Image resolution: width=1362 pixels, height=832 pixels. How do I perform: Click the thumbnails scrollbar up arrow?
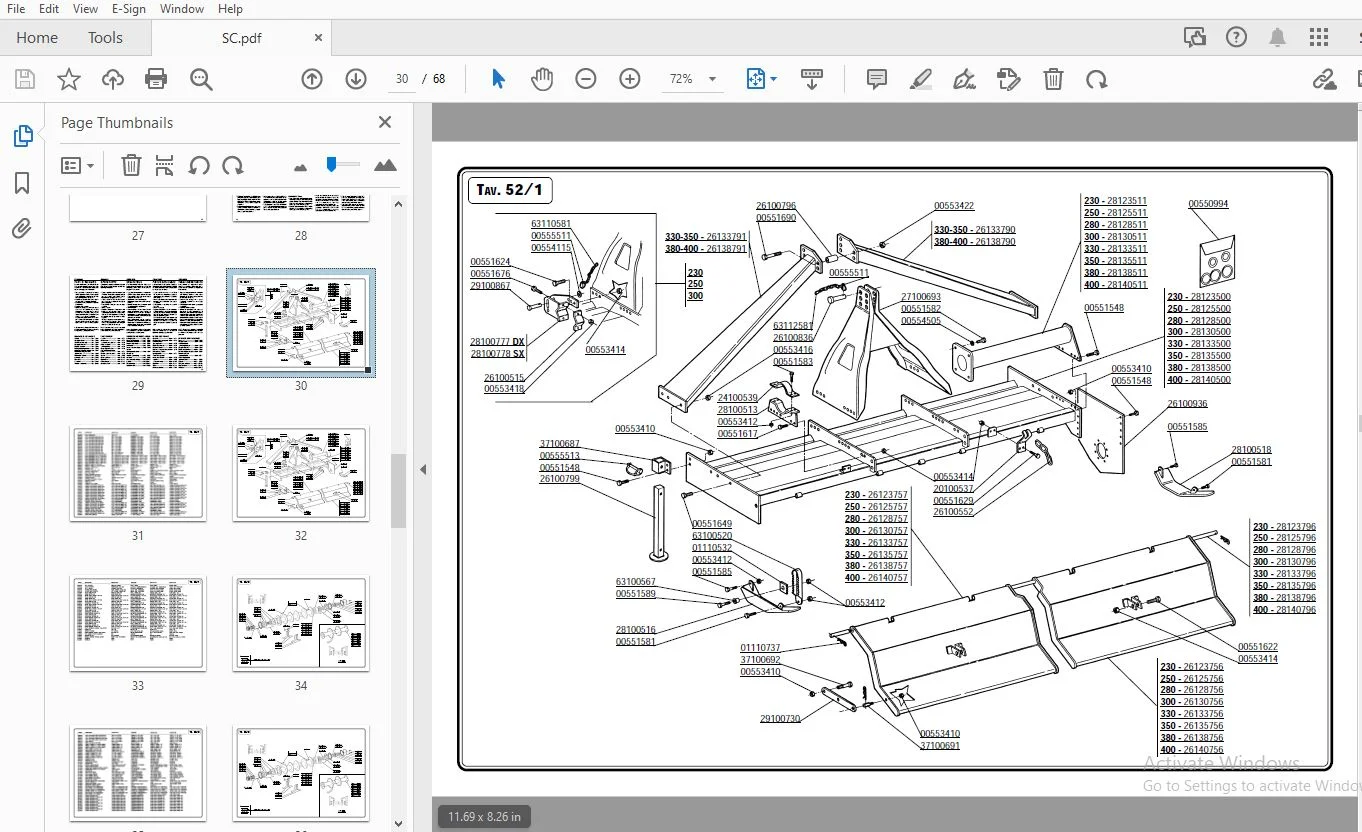click(x=398, y=204)
